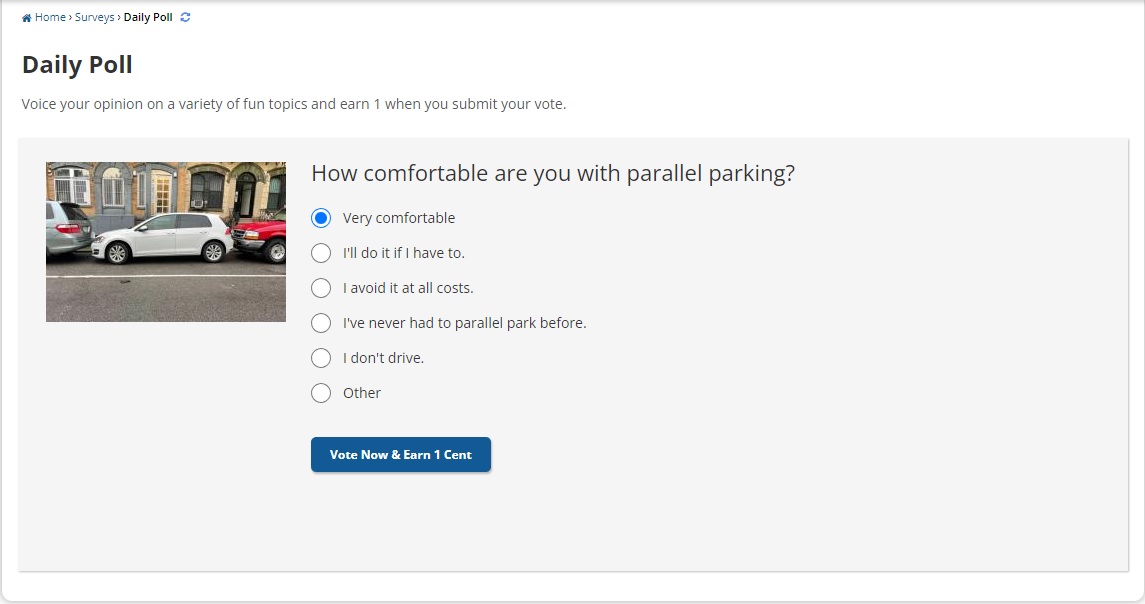This screenshot has height=604, width=1145.
Task: Click the 'Voice your opinion' description text
Action: [294, 104]
